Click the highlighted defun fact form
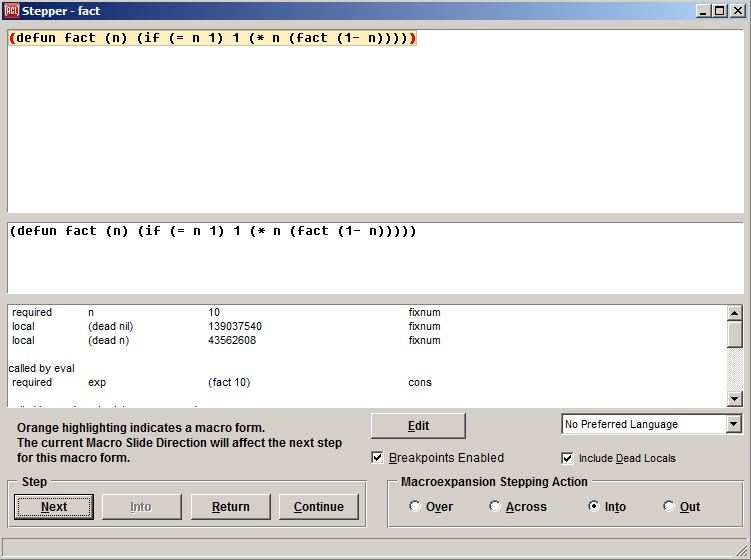The height and width of the screenshot is (560, 751). [x=212, y=38]
